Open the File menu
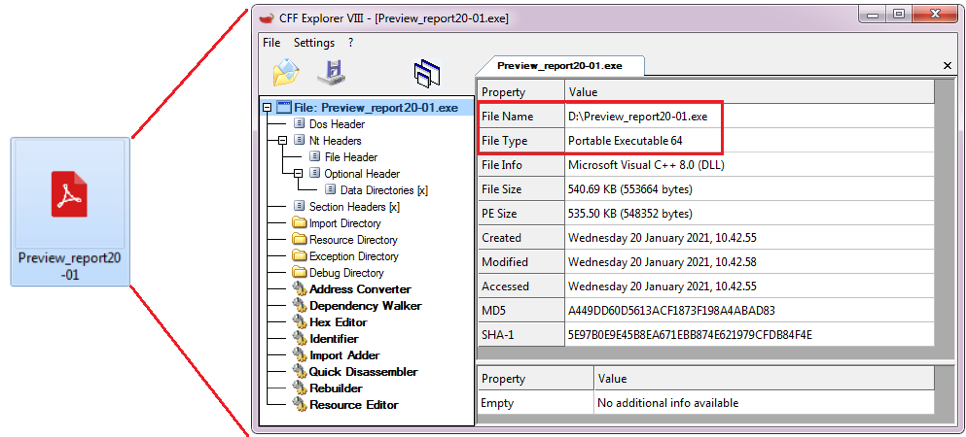 [x=271, y=43]
